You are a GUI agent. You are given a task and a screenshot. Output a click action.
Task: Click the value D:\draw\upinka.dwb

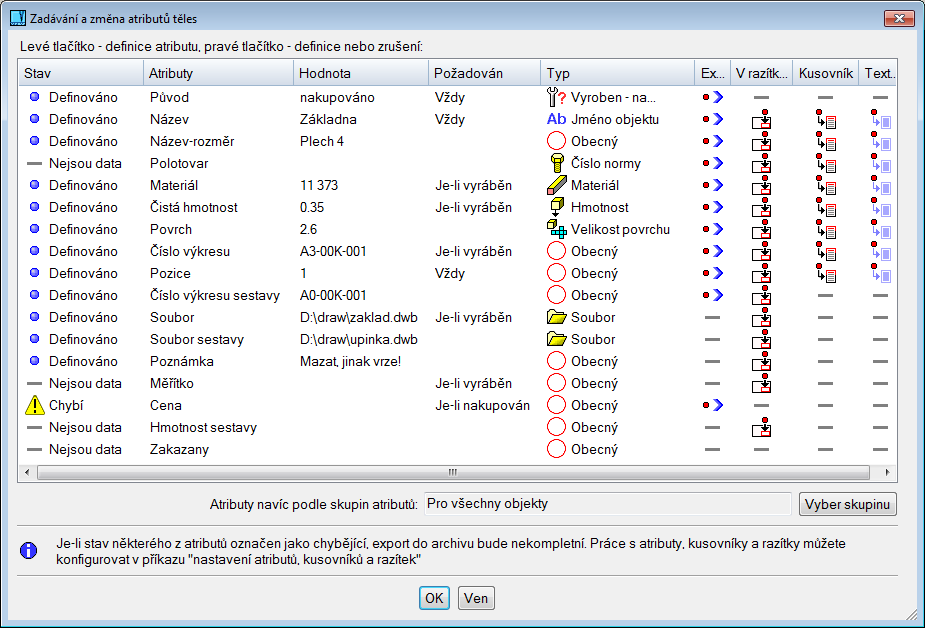tap(359, 339)
